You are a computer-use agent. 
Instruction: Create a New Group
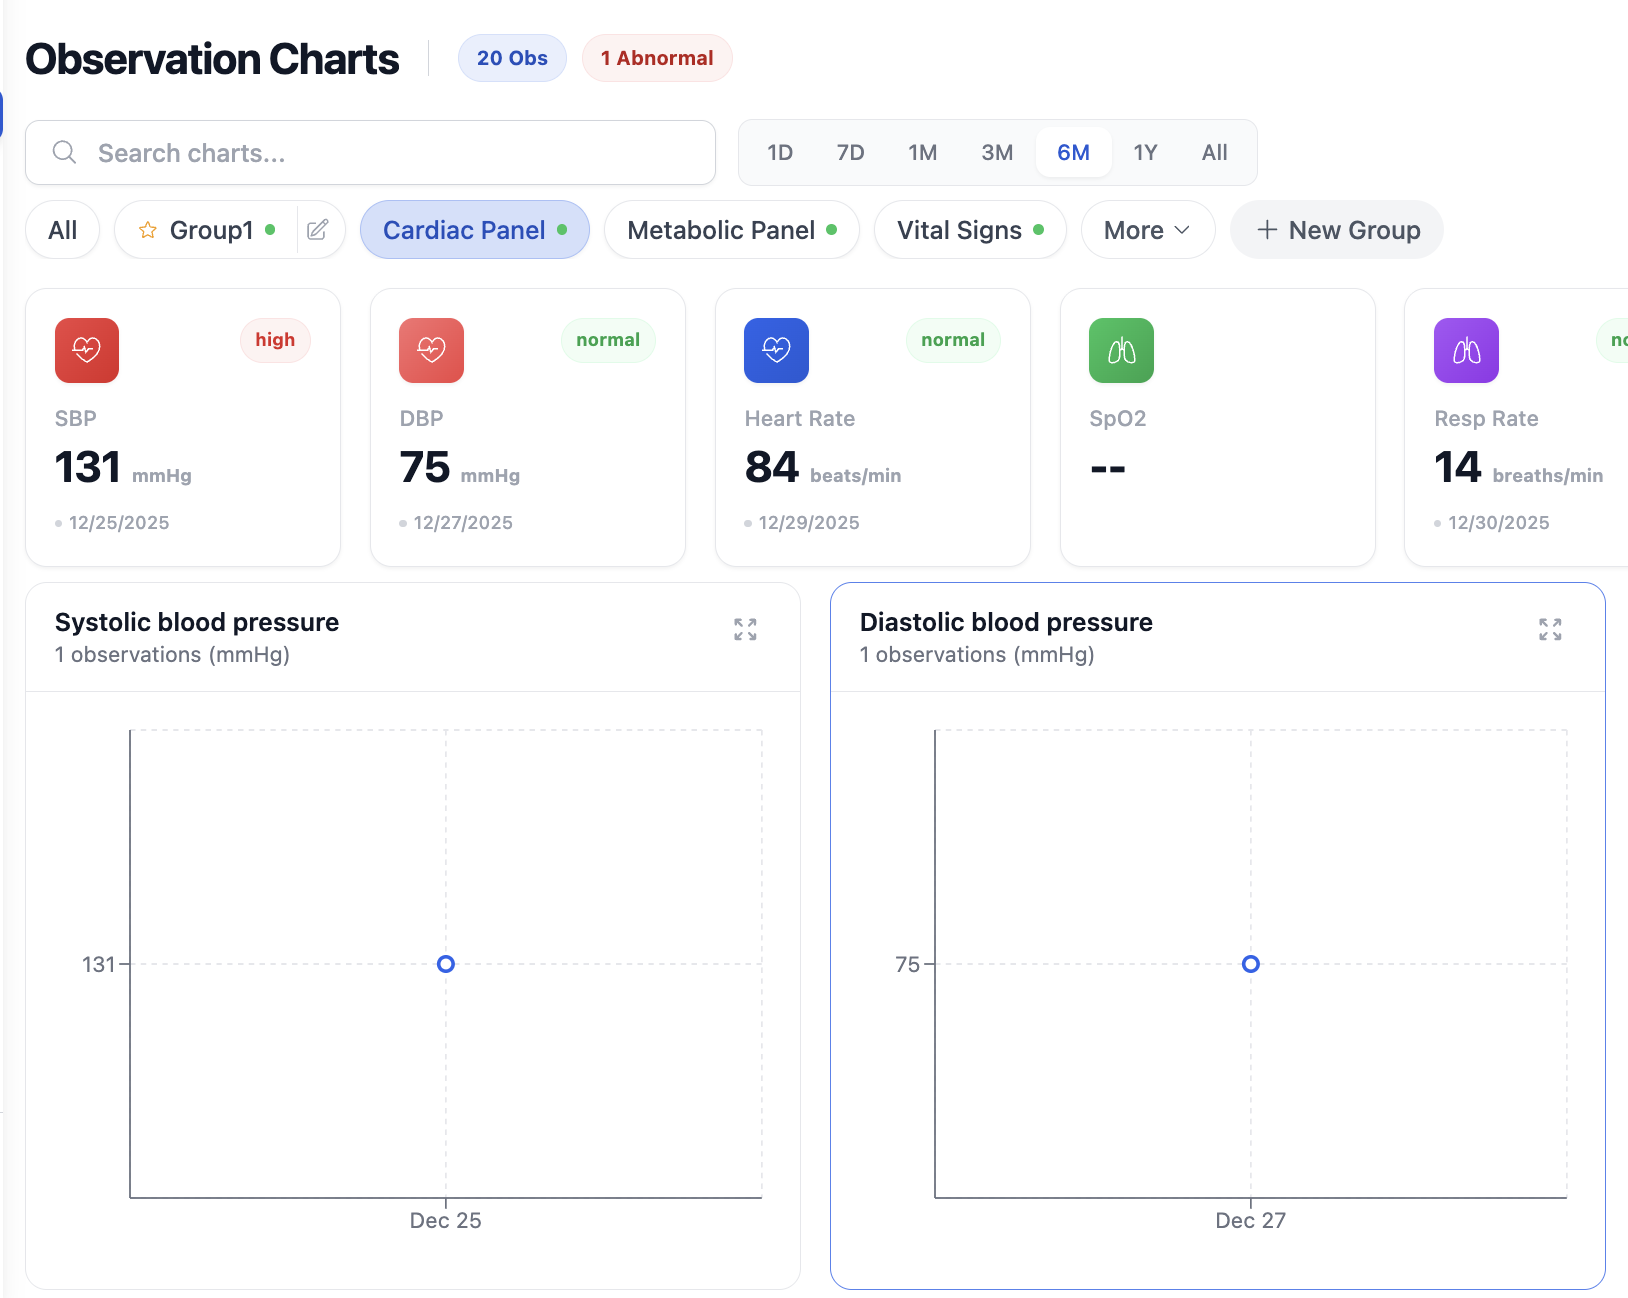coord(1337,230)
